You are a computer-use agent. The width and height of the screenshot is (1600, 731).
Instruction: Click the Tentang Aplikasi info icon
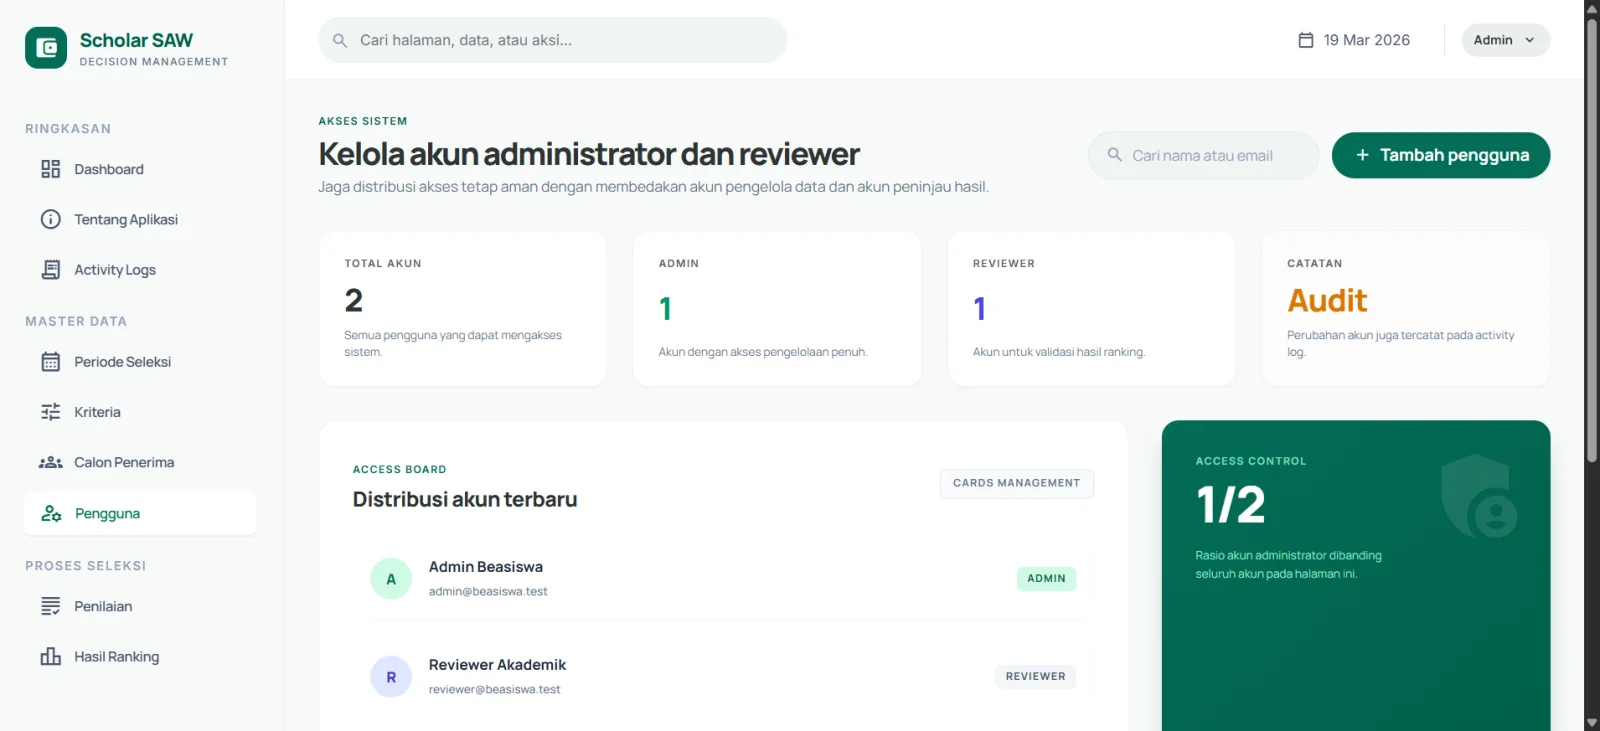coord(50,219)
